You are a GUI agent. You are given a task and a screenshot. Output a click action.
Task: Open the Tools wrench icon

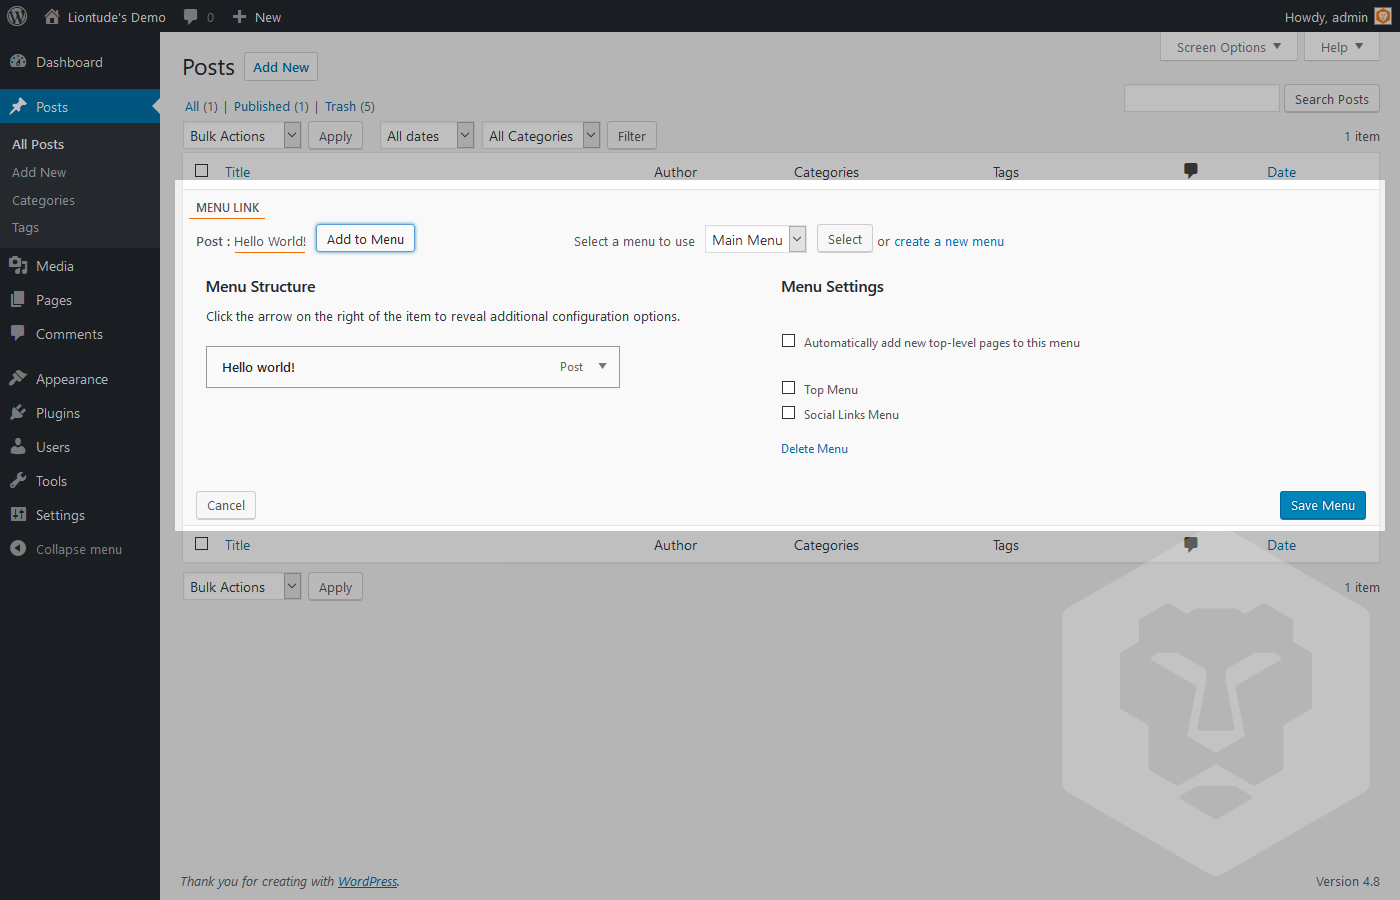tap(18, 481)
